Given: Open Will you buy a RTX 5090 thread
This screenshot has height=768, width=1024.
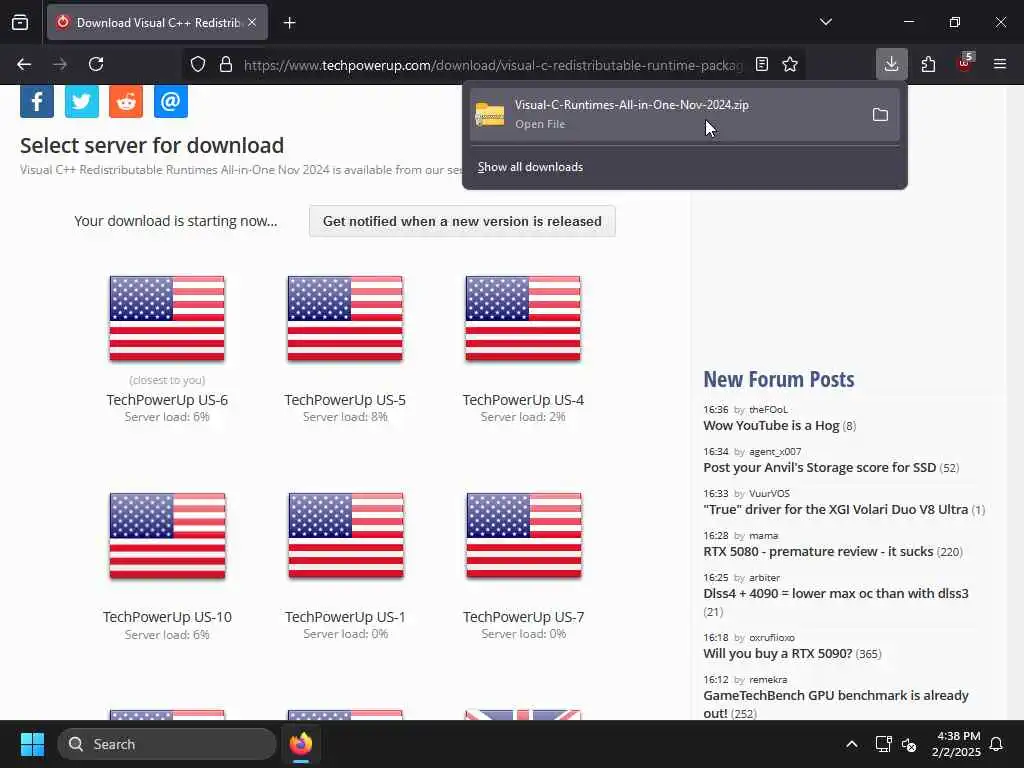Looking at the screenshot, I should (778, 654).
